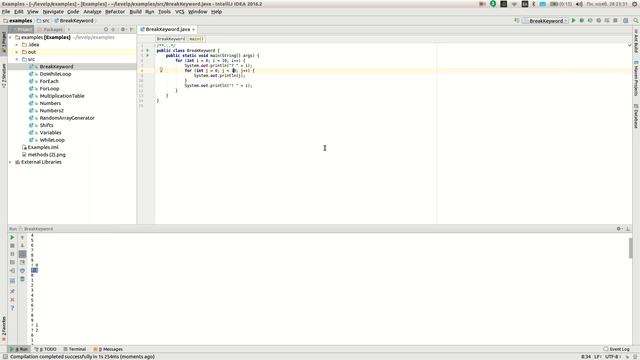The width and height of the screenshot is (640, 360).
Task: Open the Terminal tool window button
Action: (x=75, y=349)
